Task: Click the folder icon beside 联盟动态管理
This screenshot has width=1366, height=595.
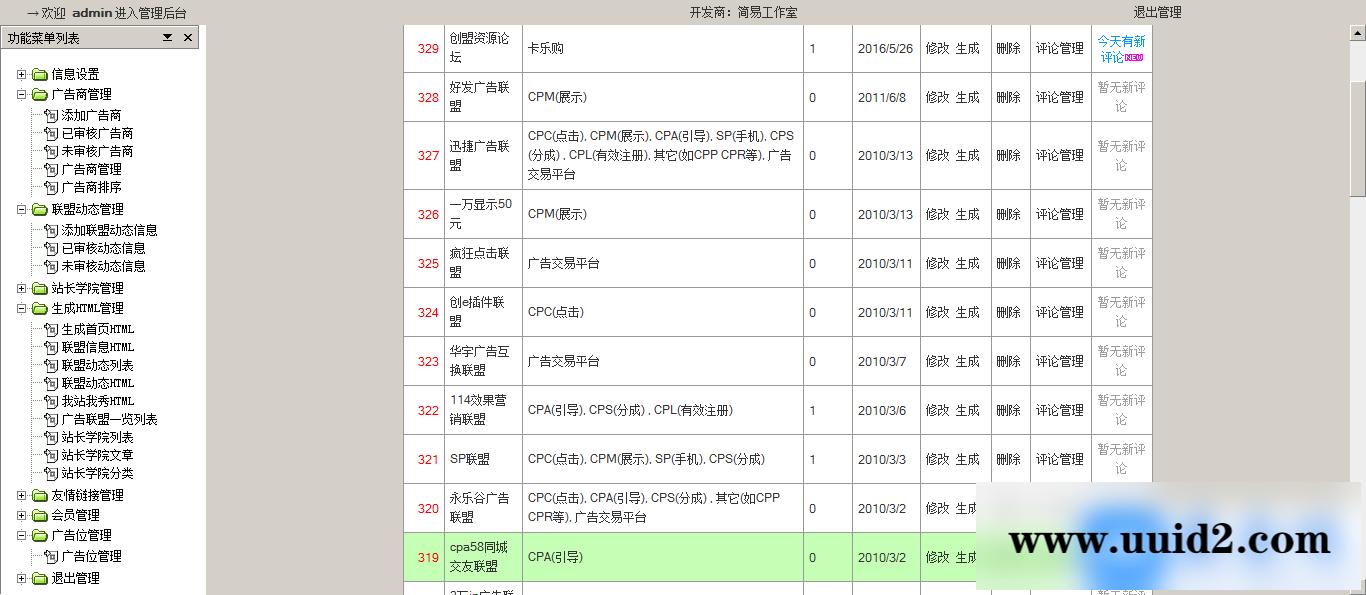Action: [x=37, y=209]
